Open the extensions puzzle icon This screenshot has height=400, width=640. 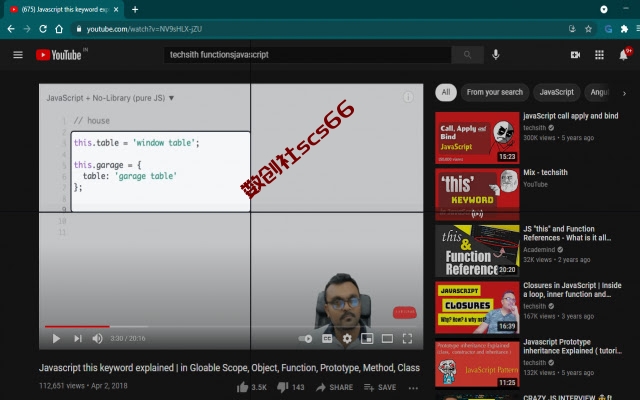(x=624, y=29)
